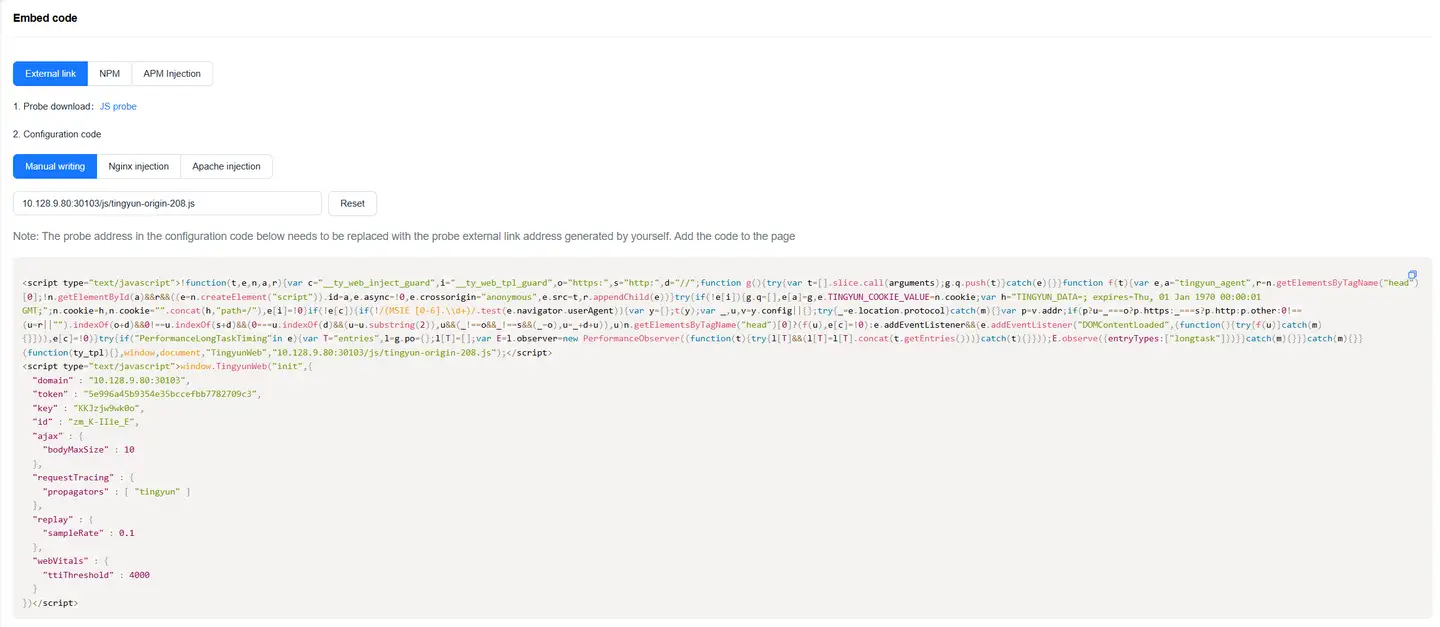
Task: Download the JS probe via link
Action: point(118,106)
